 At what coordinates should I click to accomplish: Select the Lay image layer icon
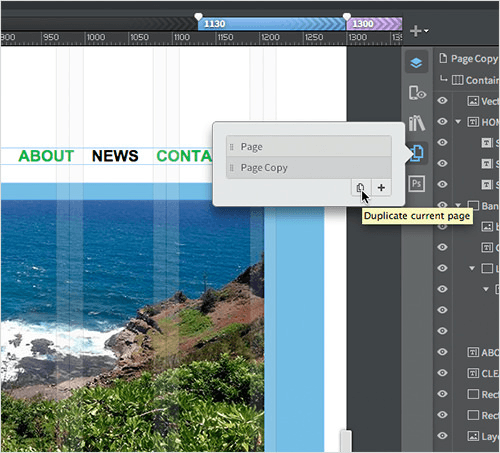473,436
